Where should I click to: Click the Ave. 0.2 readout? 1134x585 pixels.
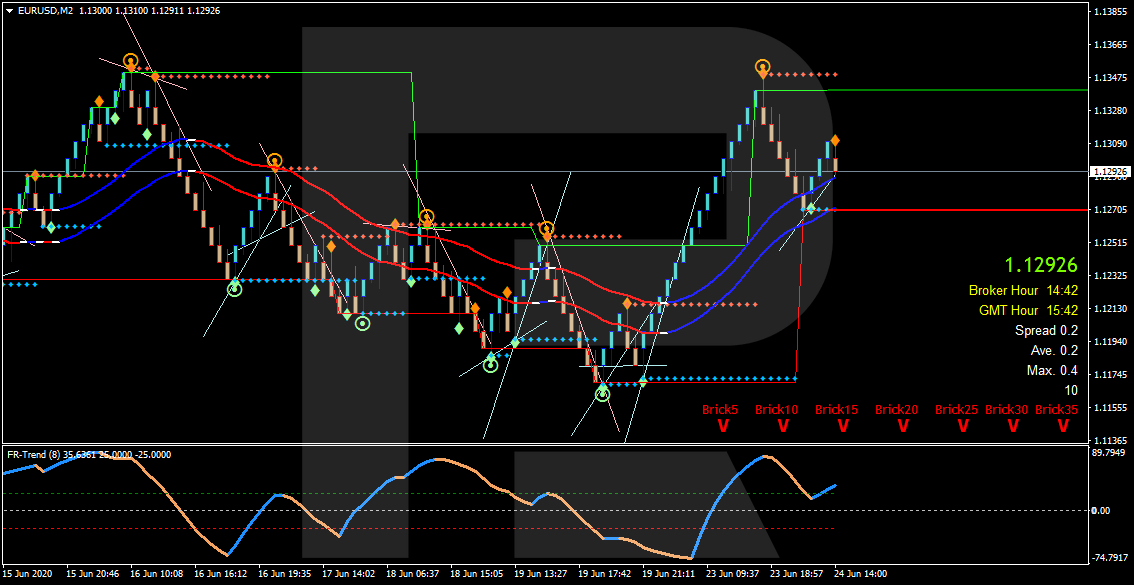1054,351
